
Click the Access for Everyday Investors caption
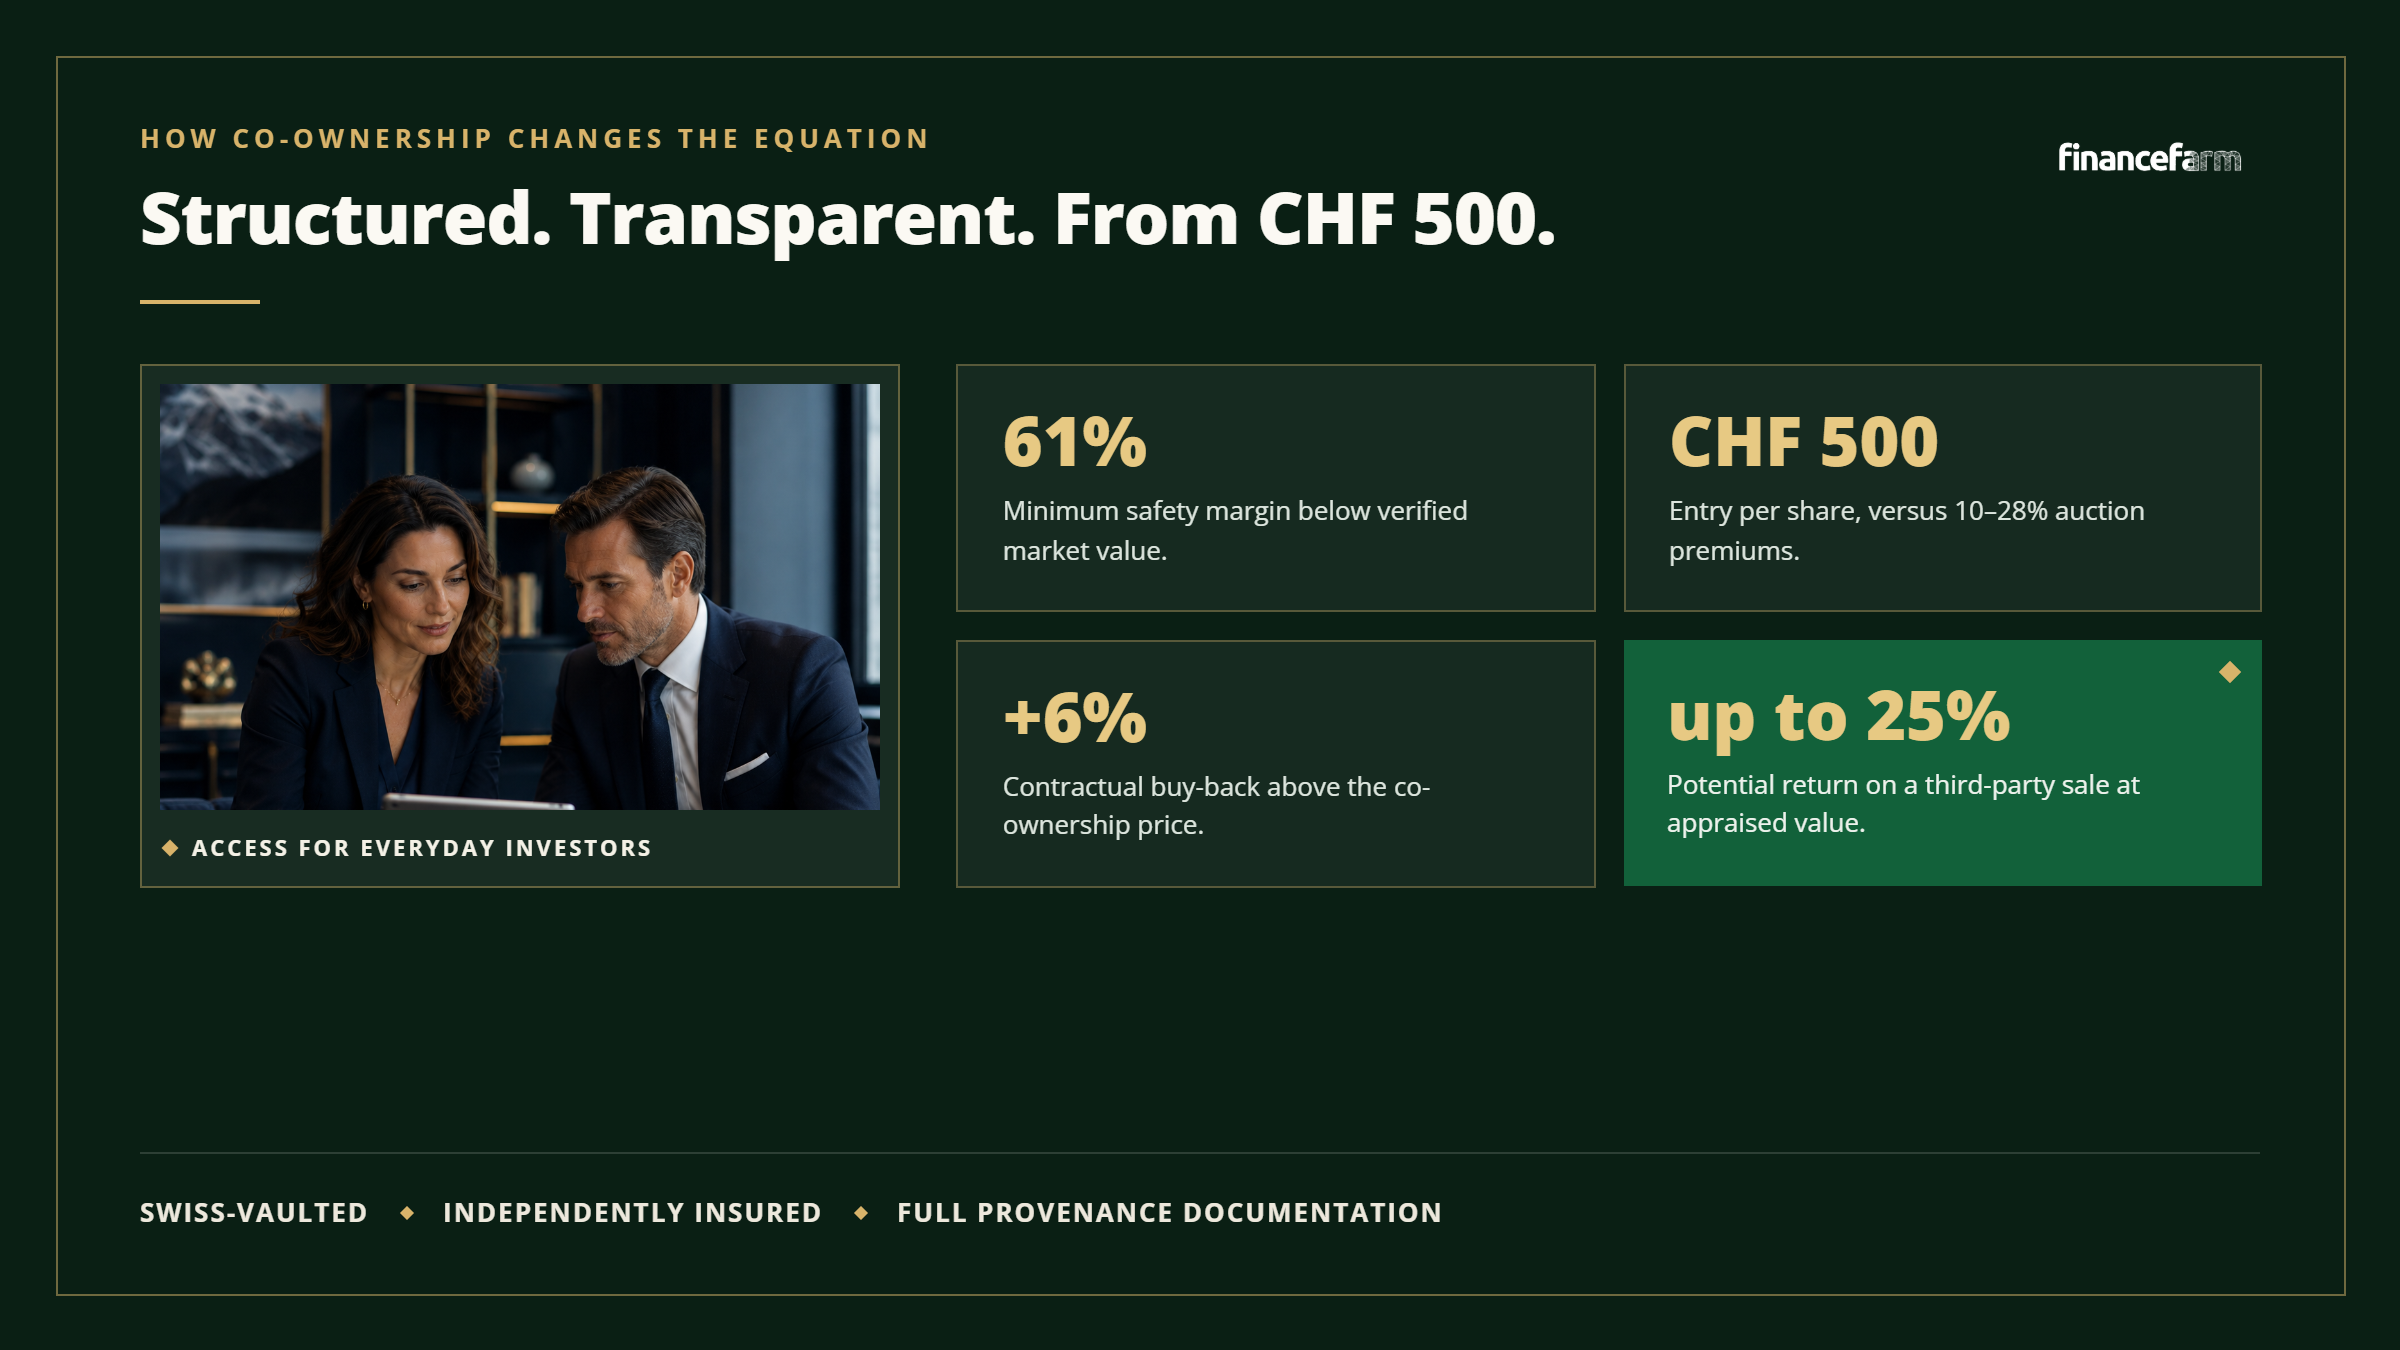422,848
